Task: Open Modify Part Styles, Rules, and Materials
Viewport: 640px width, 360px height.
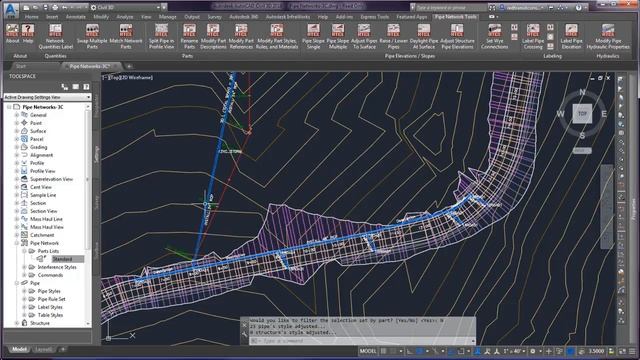Action: tap(277, 36)
